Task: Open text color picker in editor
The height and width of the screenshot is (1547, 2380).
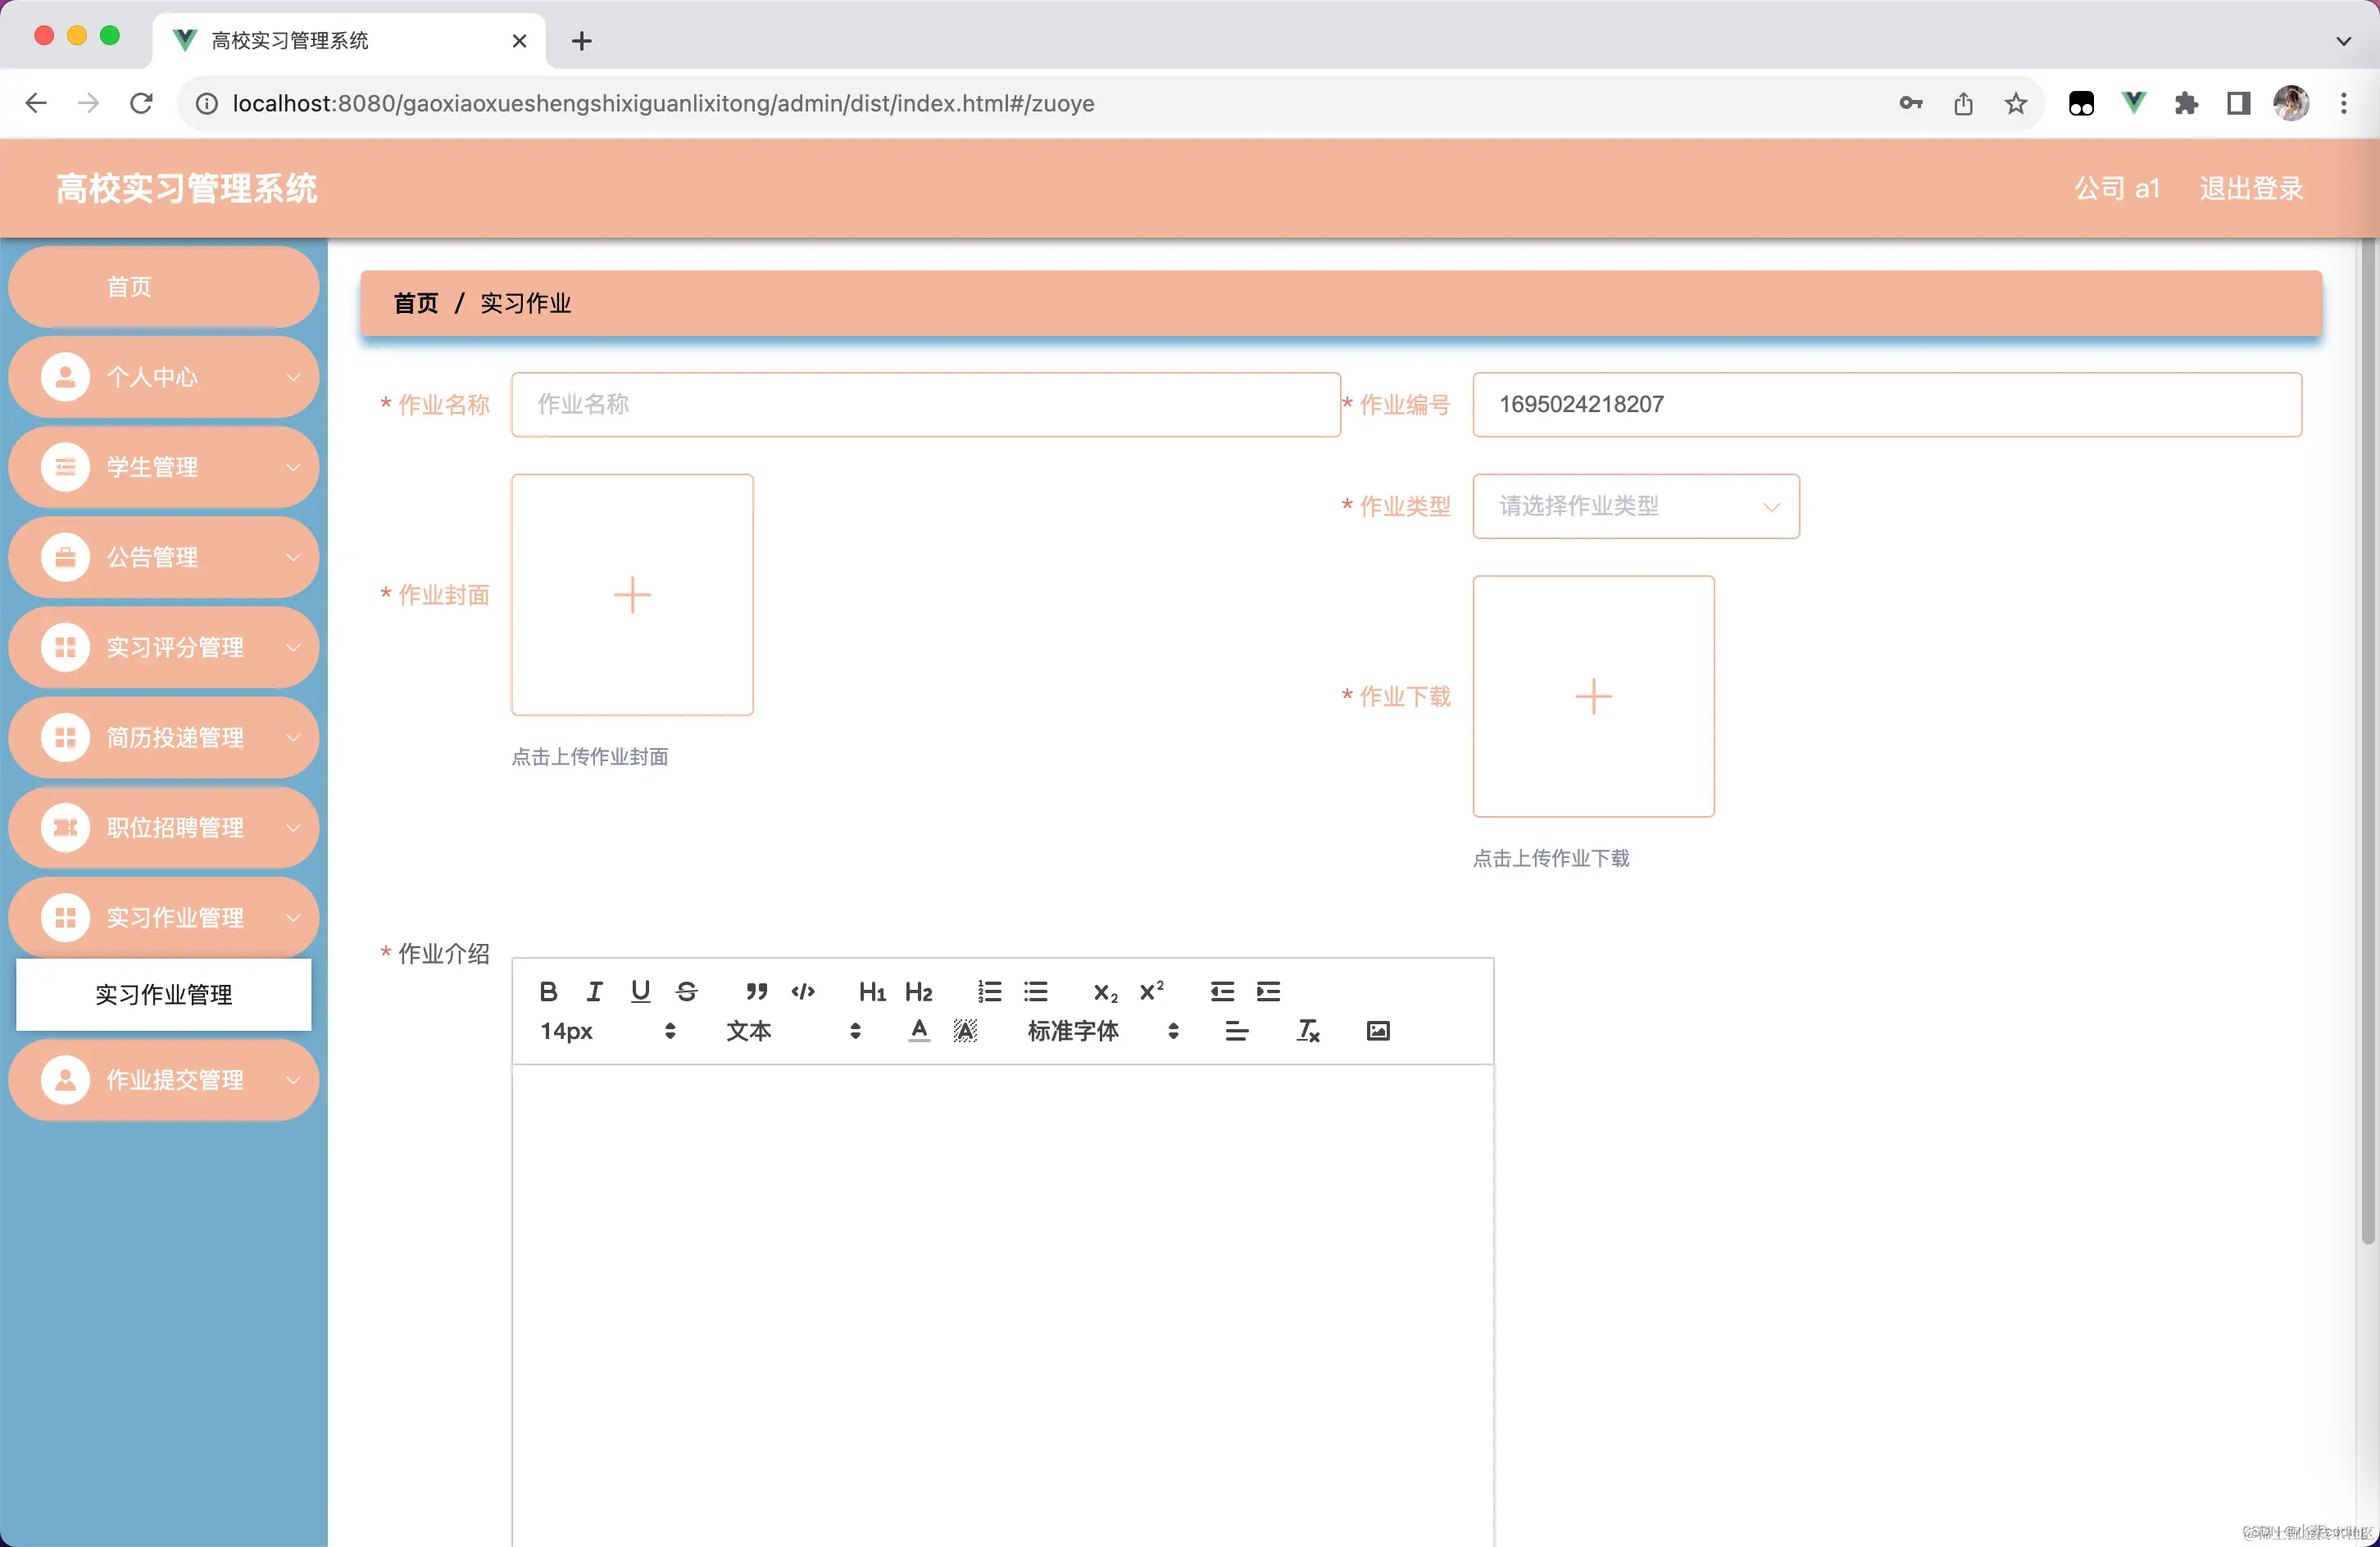Action: 919,1031
